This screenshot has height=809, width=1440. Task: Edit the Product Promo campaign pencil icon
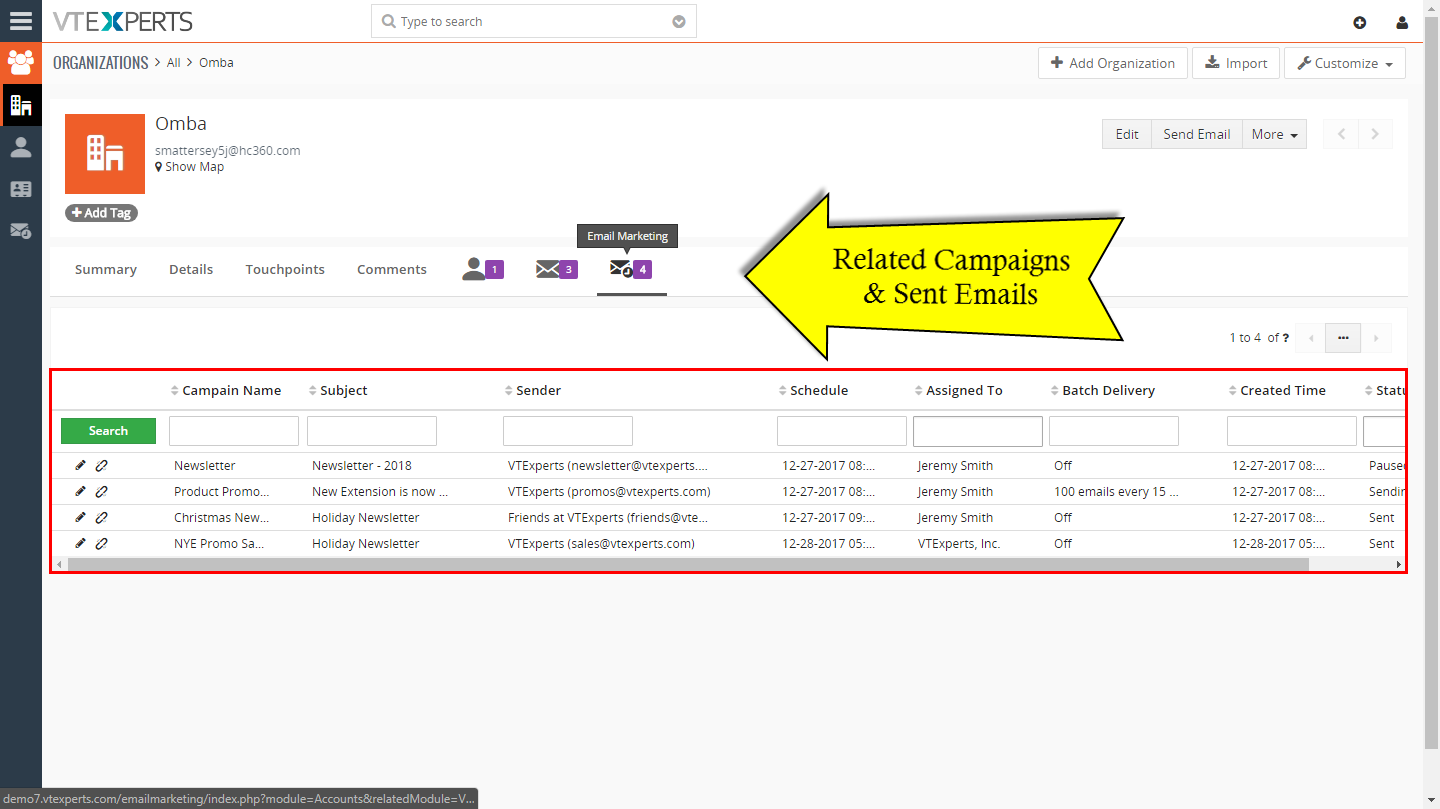point(80,491)
